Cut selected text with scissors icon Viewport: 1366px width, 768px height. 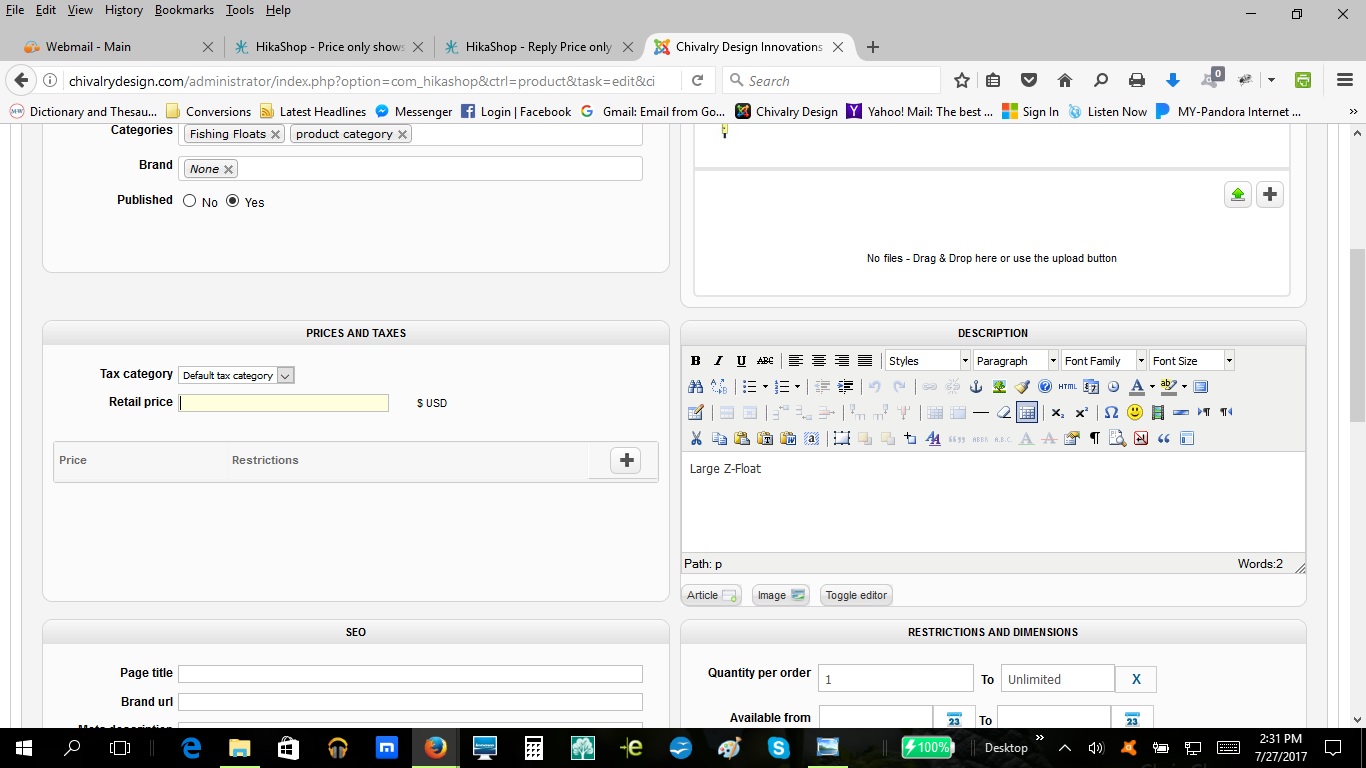(696, 438)
